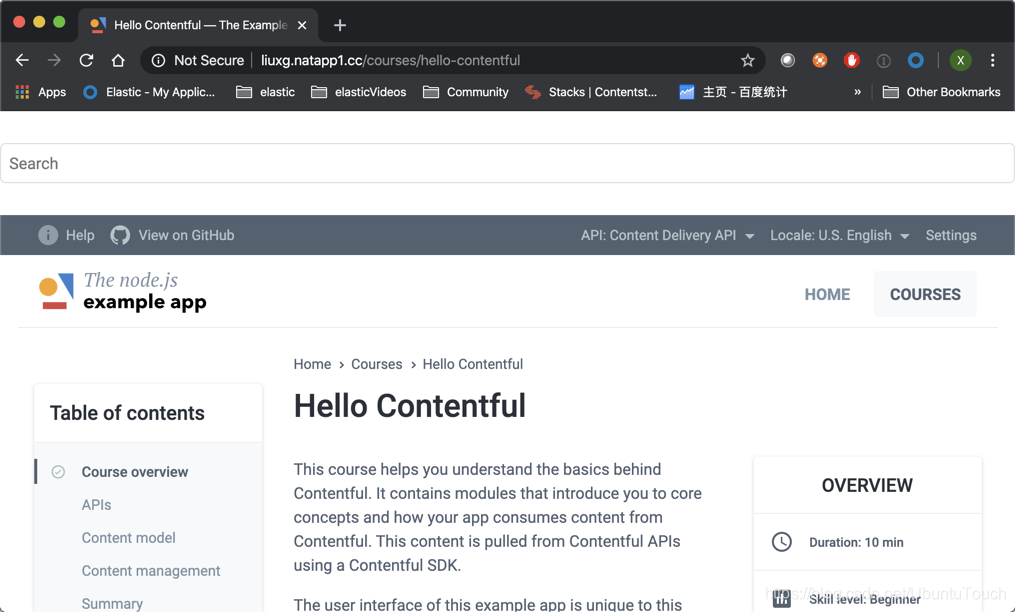This screenshot has width=1015, height=612.
Task: Open Elastic - My Applic... bookmark
Action: click(x=149, y=92)
